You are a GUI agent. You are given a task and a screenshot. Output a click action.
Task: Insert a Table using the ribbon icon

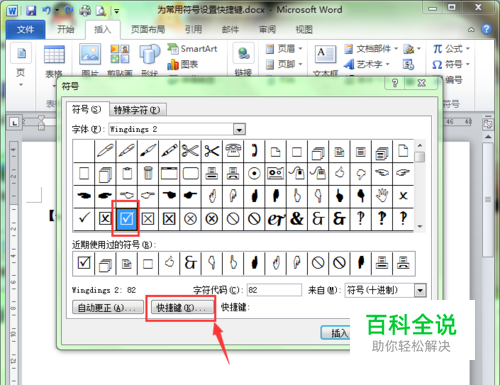[54, 55]
